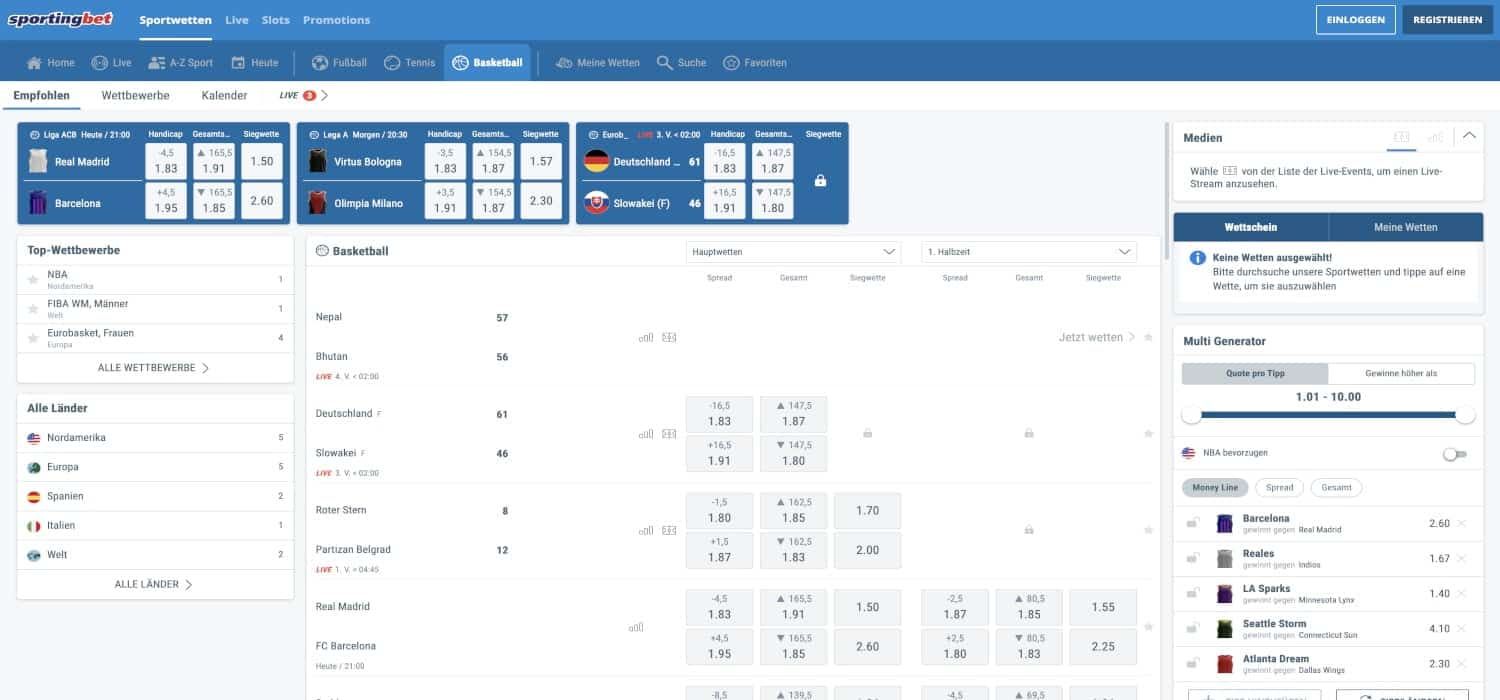
Task: Open the Meine Wetten tab in betslip
Action: click(x=1405, y=227)
